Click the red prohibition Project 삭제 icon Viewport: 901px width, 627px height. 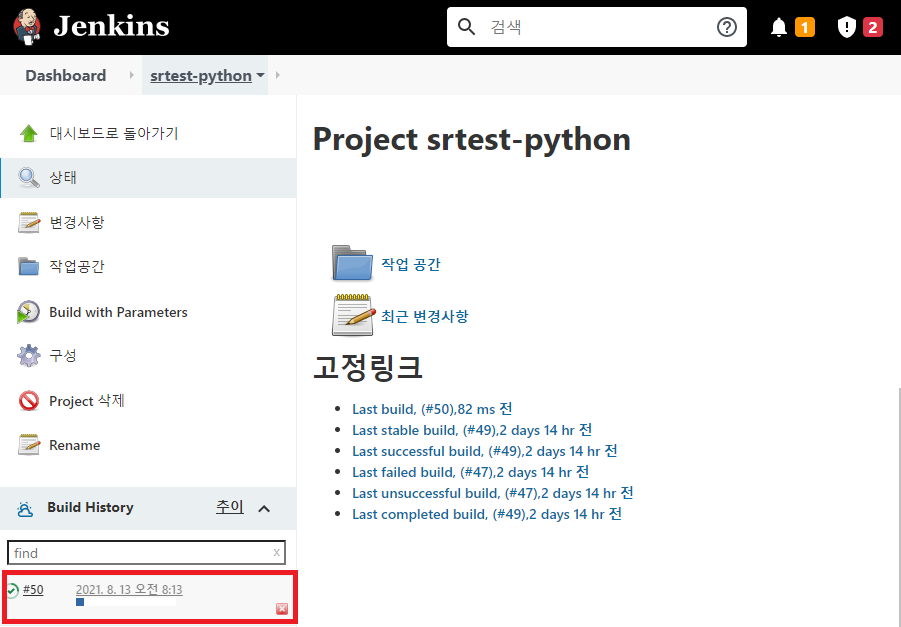click(29, 401)
